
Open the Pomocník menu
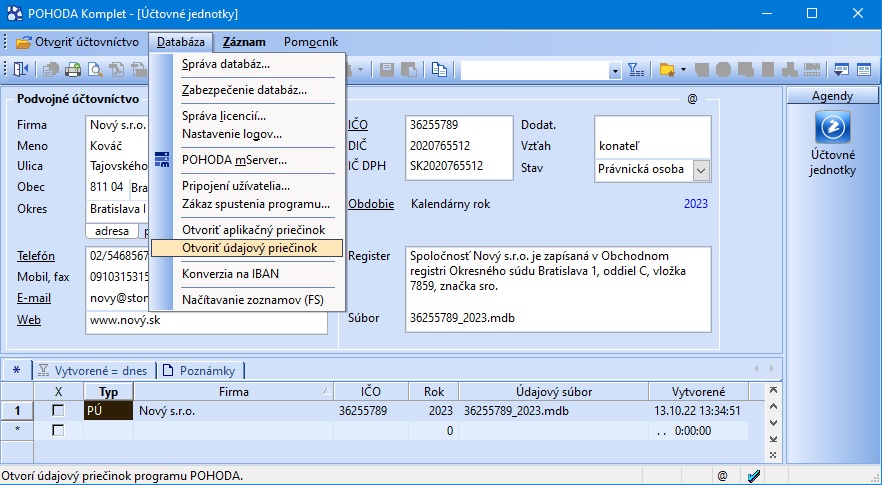coord(310,42)
